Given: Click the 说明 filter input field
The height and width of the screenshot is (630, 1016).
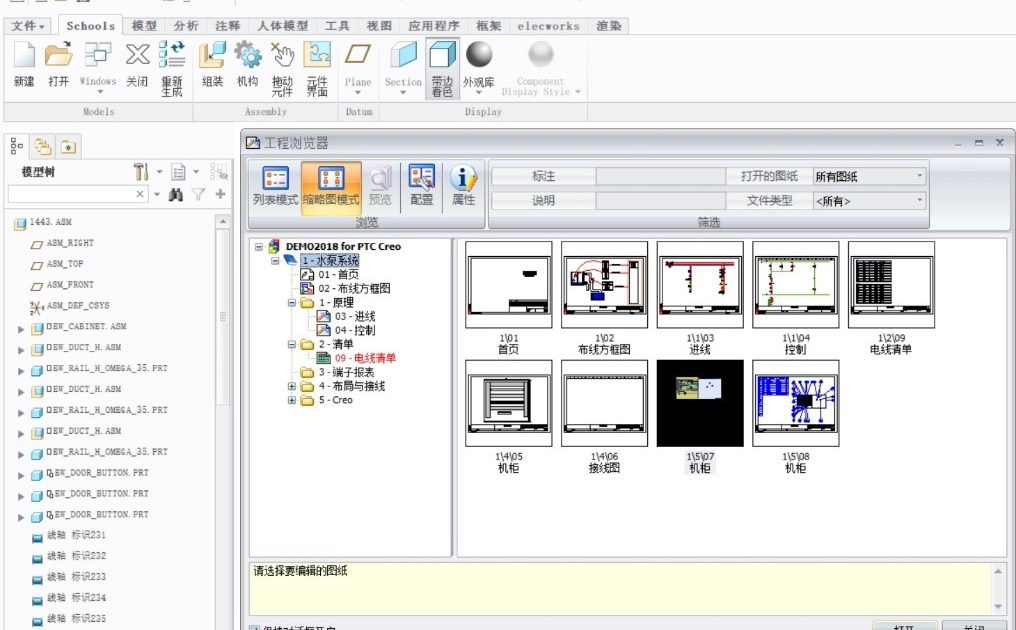Looking at the screenshot, I should point(660,201).
